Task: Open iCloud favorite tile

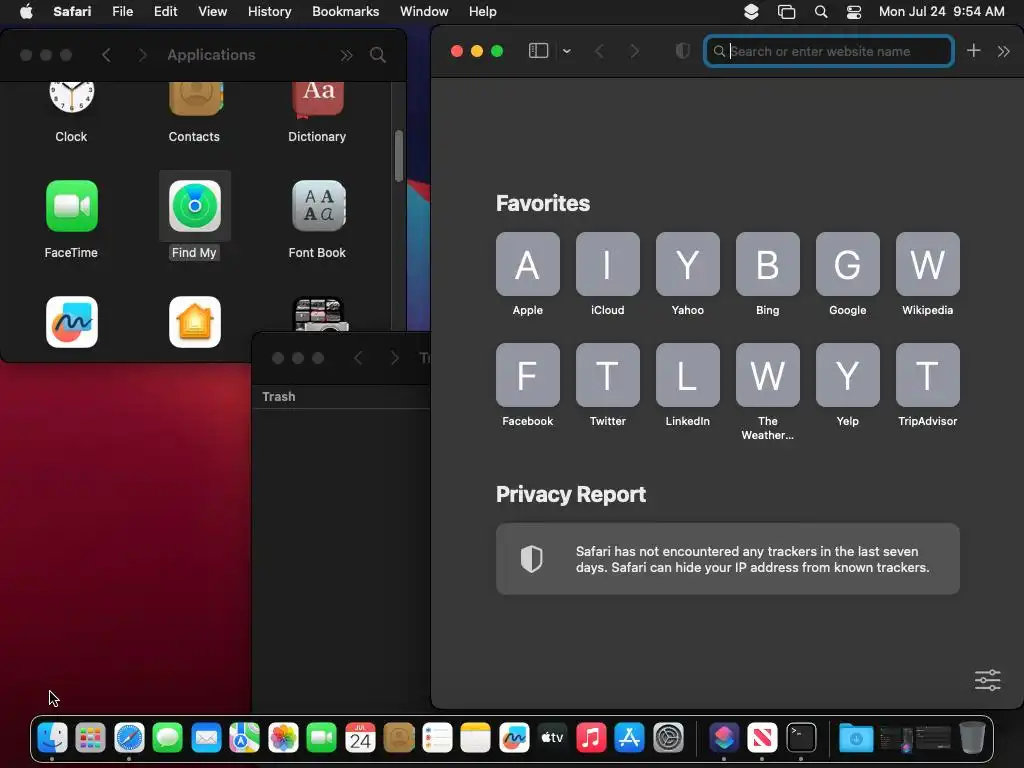Action: pos(607,264)
